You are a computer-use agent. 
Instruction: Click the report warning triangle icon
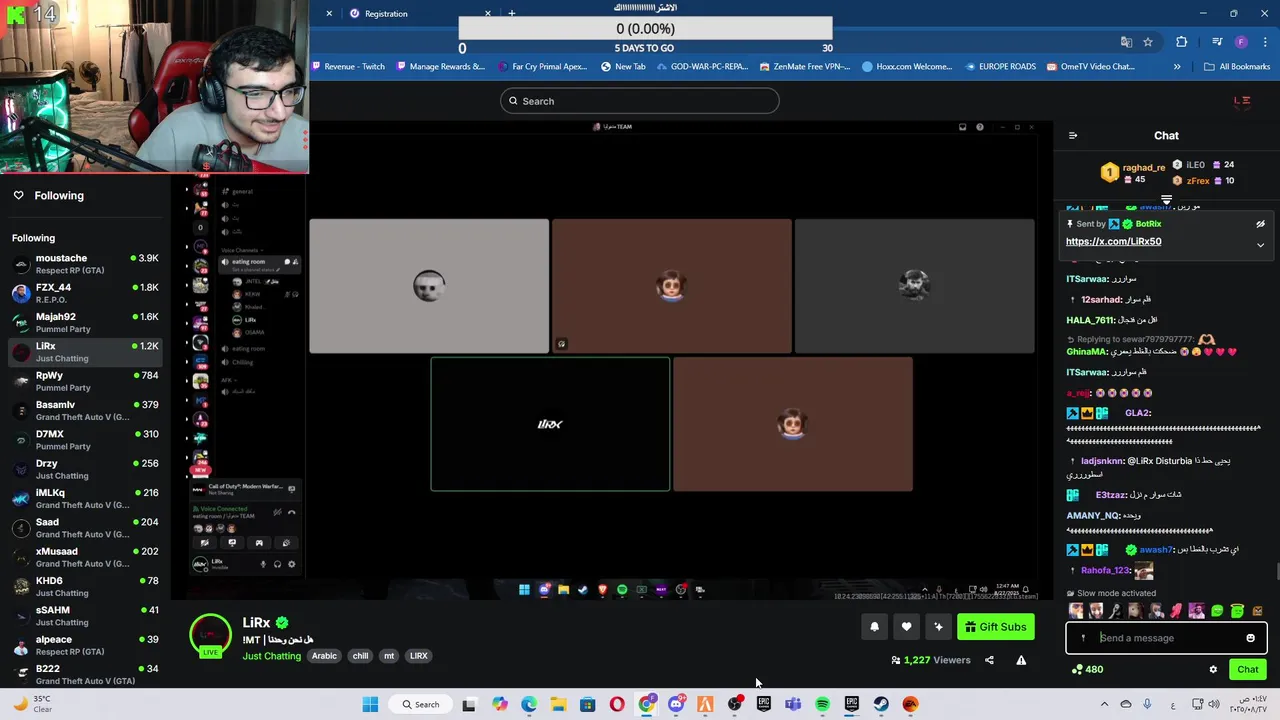pyautogui.click(x=1021, y=660)
